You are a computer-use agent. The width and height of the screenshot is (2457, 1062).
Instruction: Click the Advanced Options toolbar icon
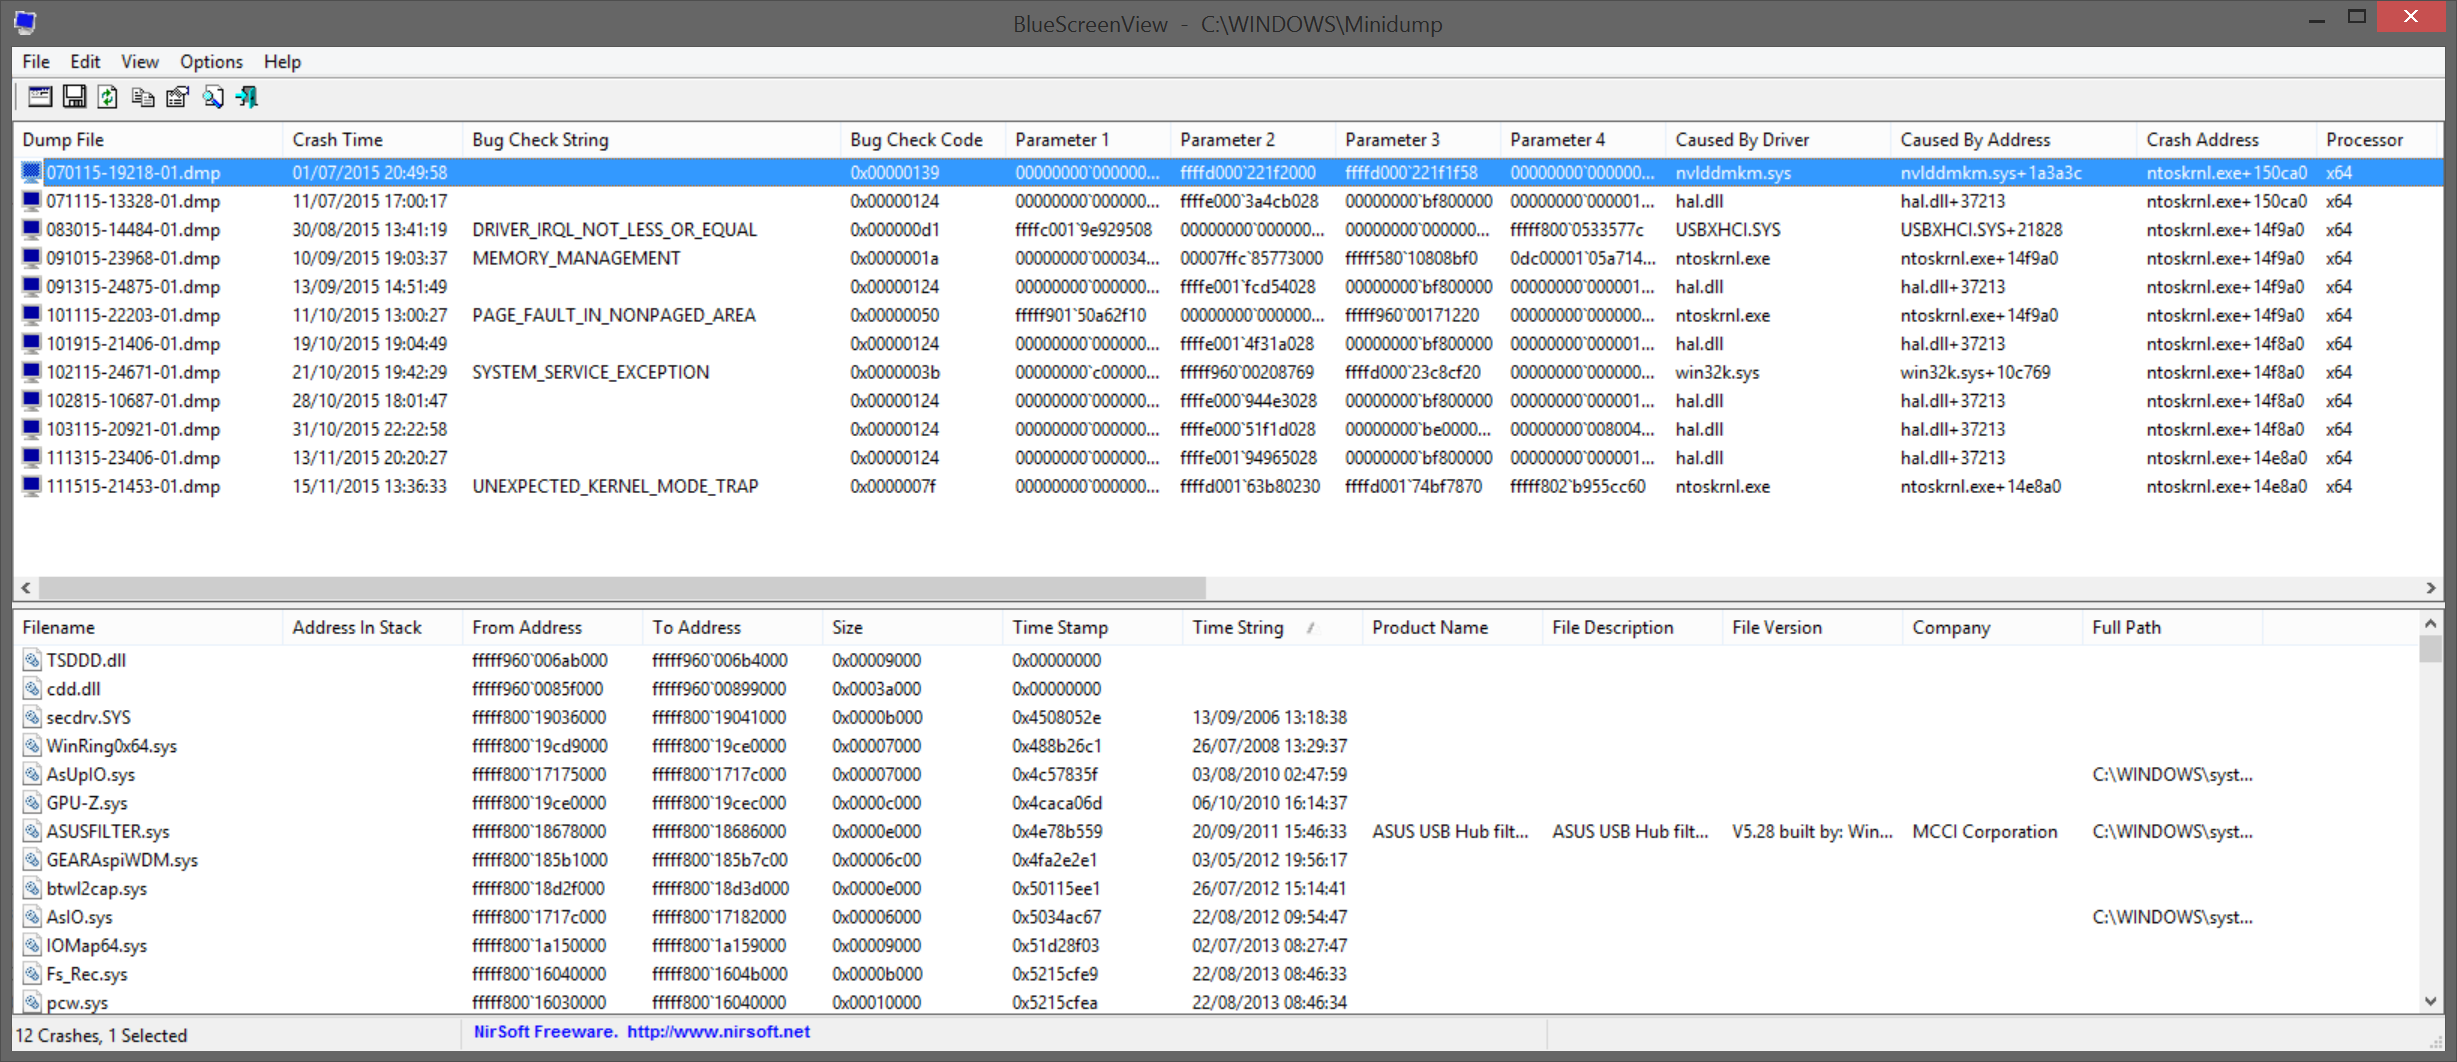[x=40, y=97]
